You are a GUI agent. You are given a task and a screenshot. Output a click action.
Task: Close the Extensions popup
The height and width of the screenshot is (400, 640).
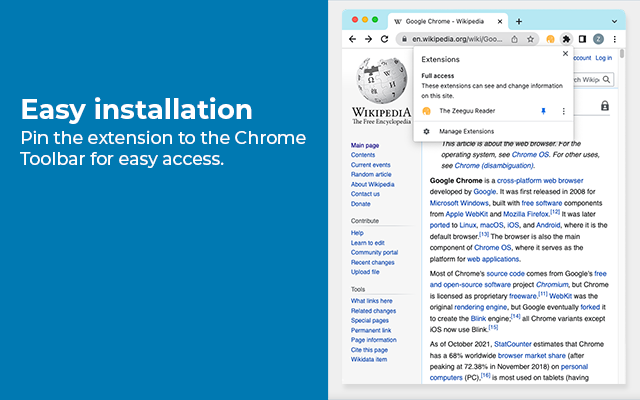tap(565, 53)
